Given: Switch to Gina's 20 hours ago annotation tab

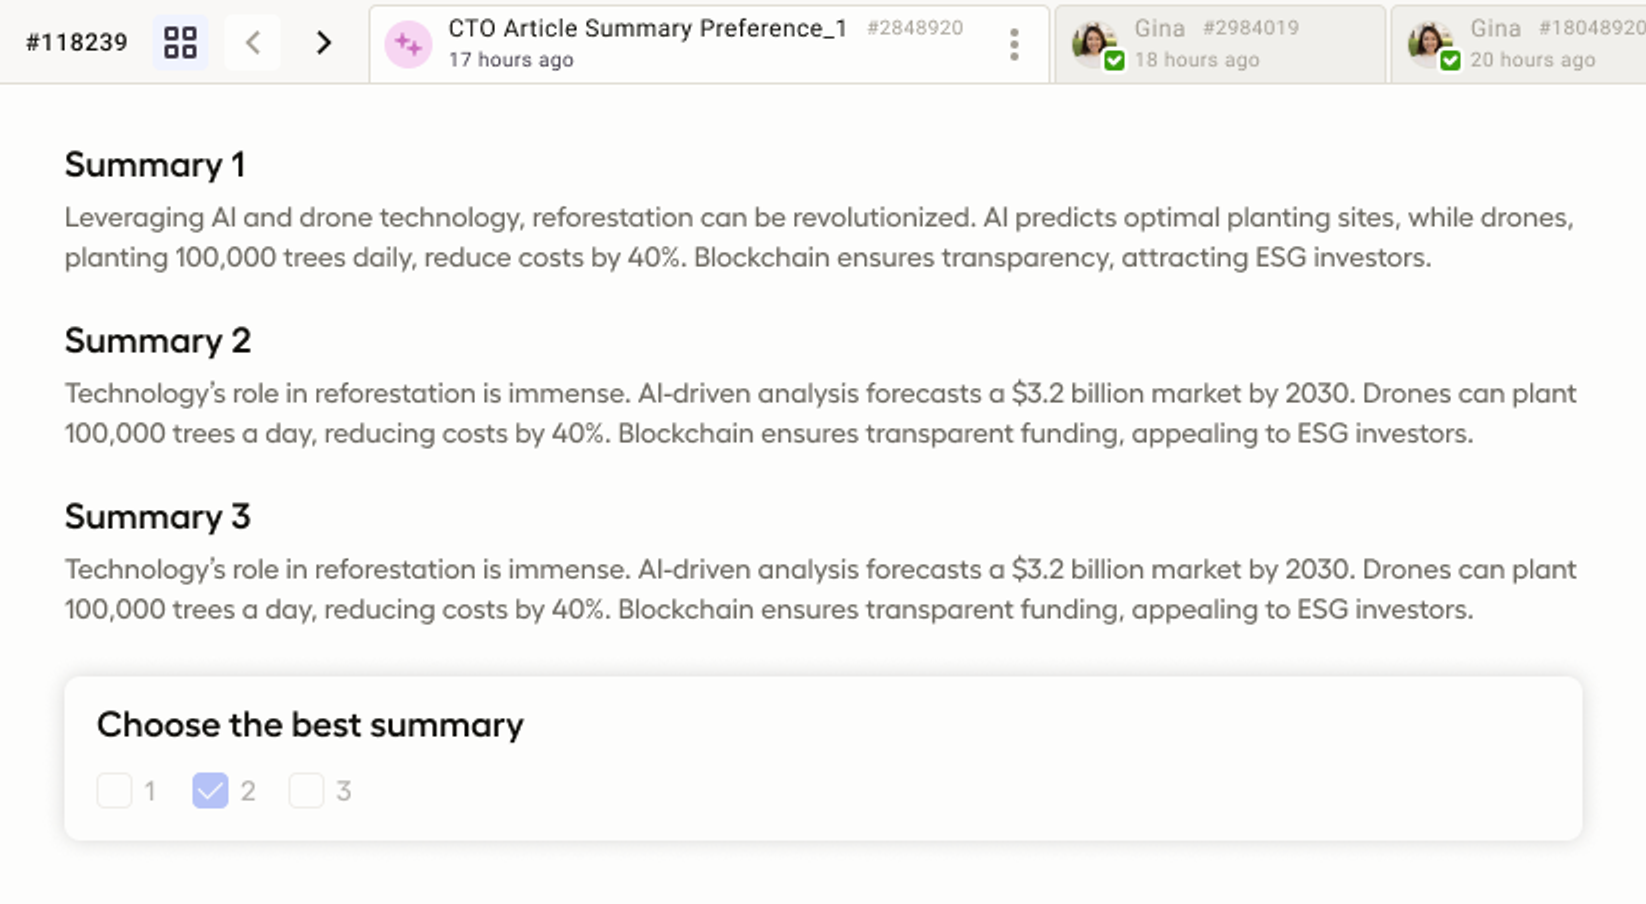Looking at the screenshot, I should (x=1519, y=44).
